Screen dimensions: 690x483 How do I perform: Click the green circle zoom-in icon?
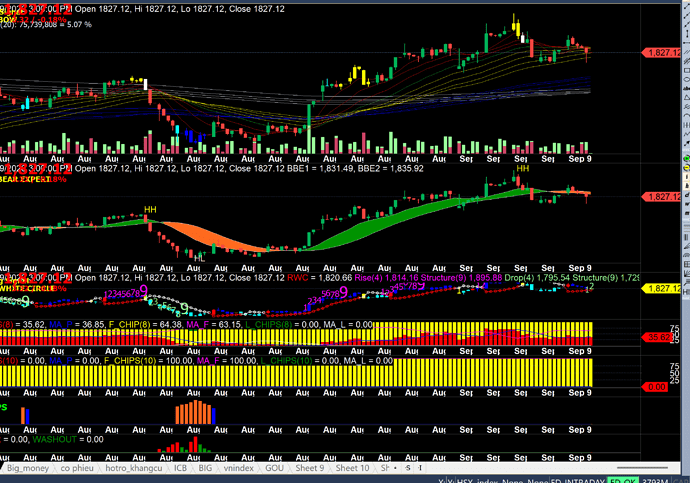point(686,158)
